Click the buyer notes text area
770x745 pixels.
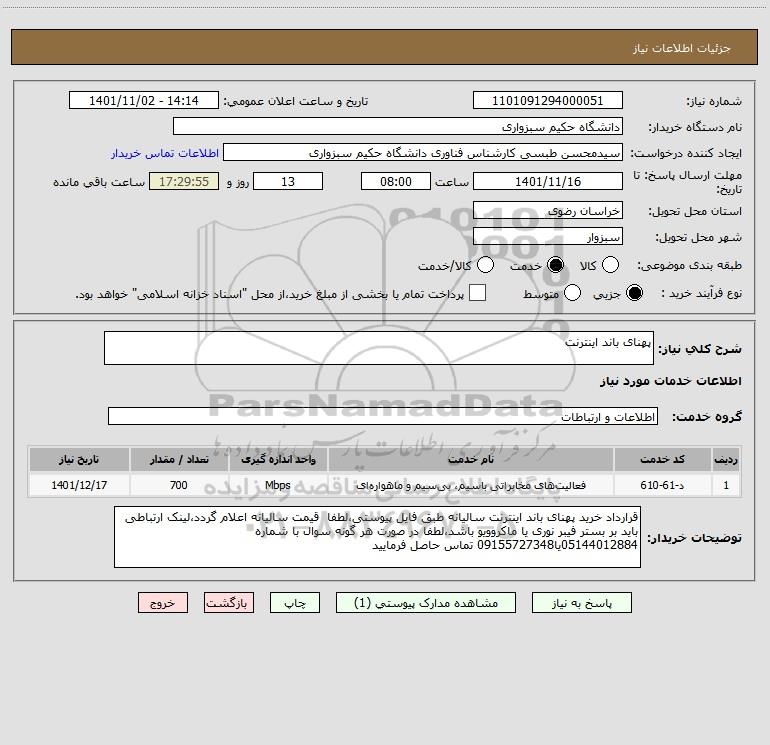377,537
